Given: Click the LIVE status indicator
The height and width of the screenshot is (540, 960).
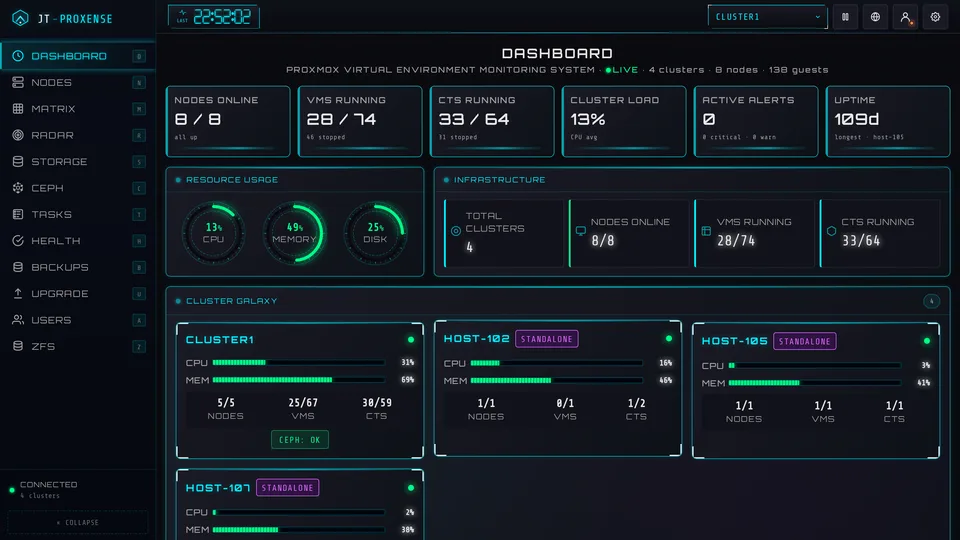Looking at the screenshot, I should [621, 70].
